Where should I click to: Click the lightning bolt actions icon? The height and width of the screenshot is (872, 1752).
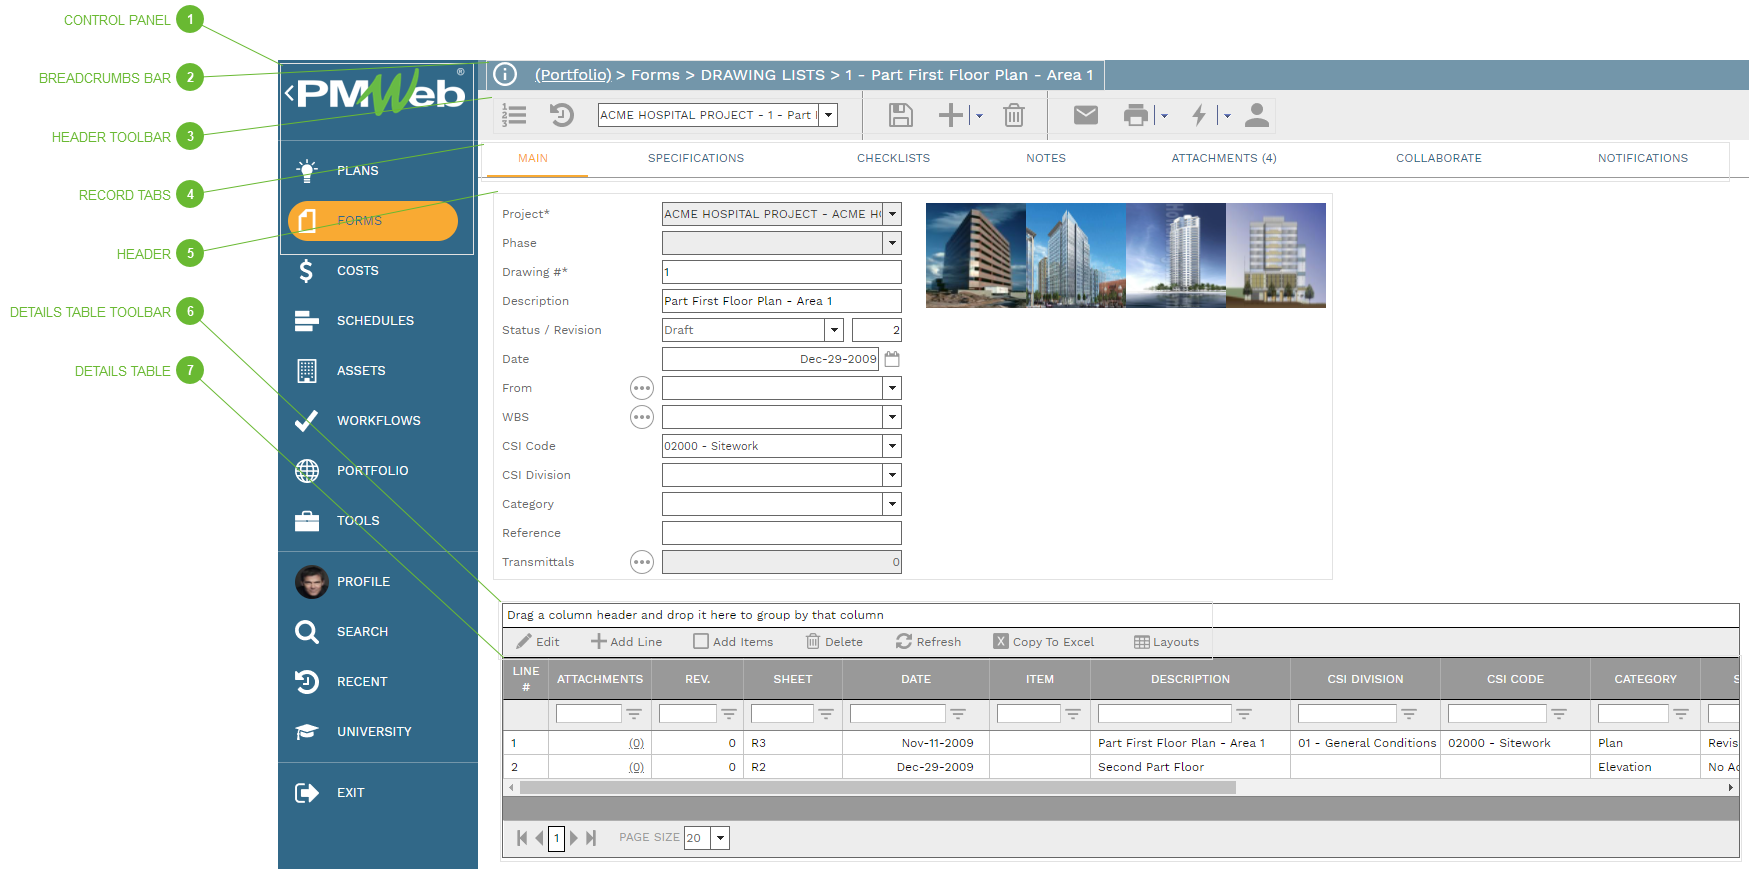[1198, 115]
